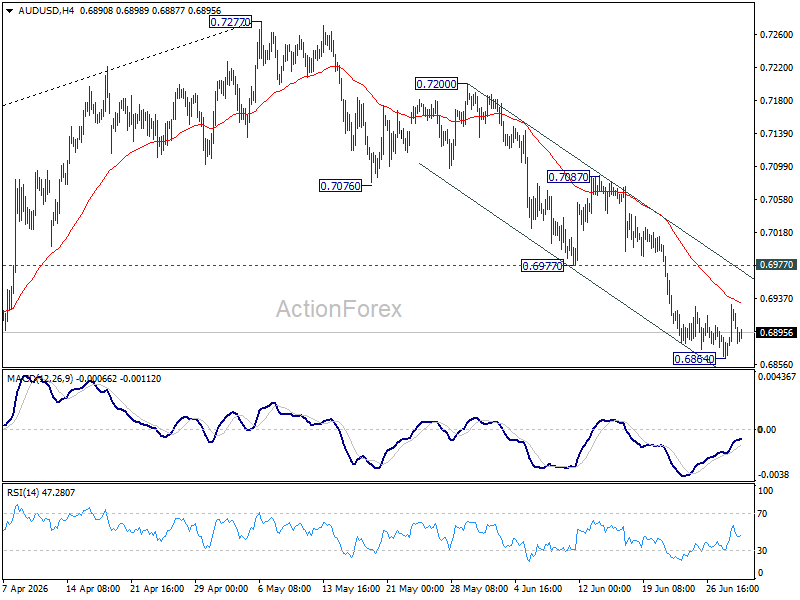Click the 0.70180 price axis value
Viewport: 800px width, 600px height.
(777, 232)
